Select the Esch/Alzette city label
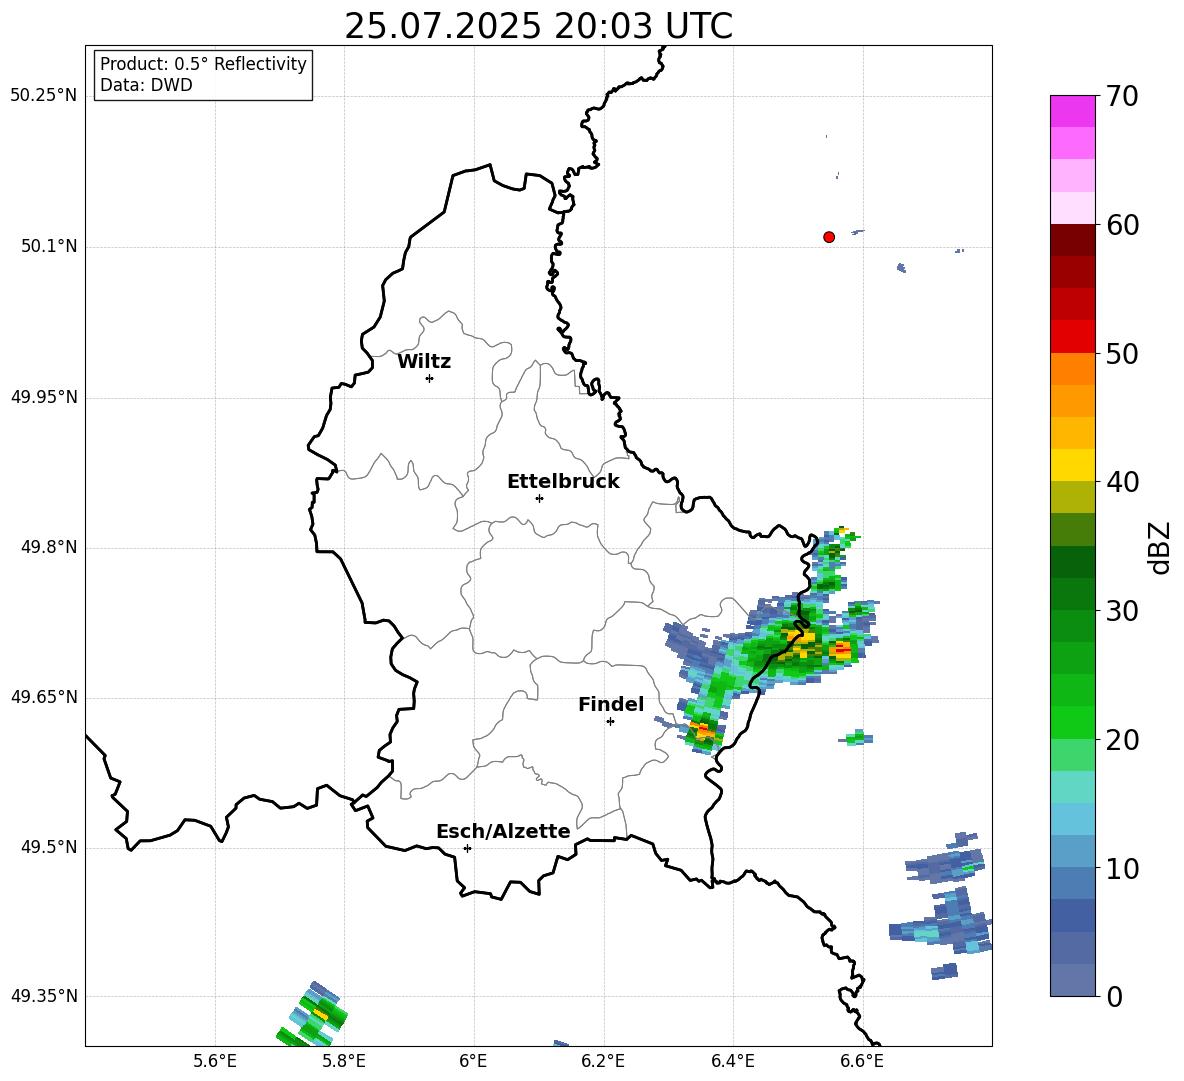 coord(503,831)
